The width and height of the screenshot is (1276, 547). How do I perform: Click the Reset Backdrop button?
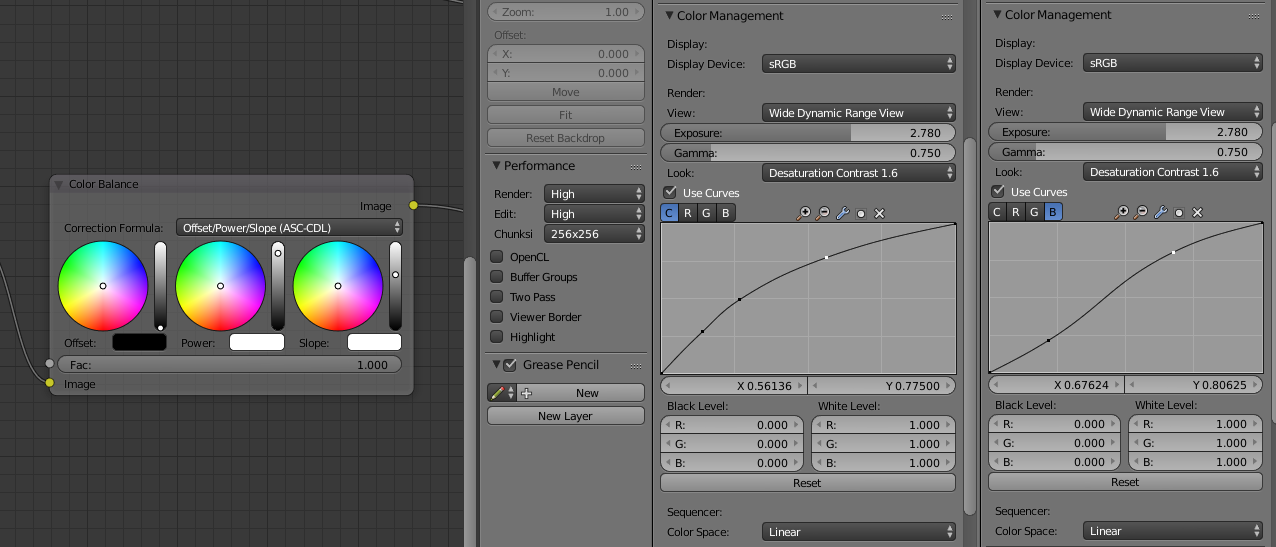coord(566,138)
